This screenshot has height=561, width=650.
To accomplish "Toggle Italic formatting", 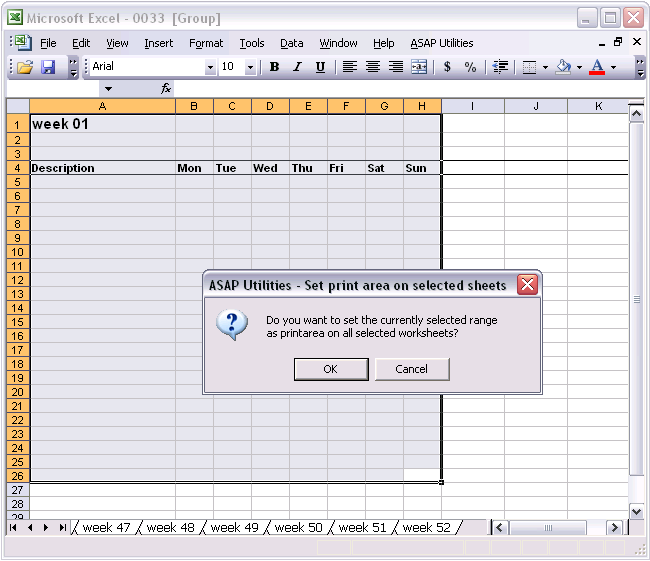I will point(297,67).
